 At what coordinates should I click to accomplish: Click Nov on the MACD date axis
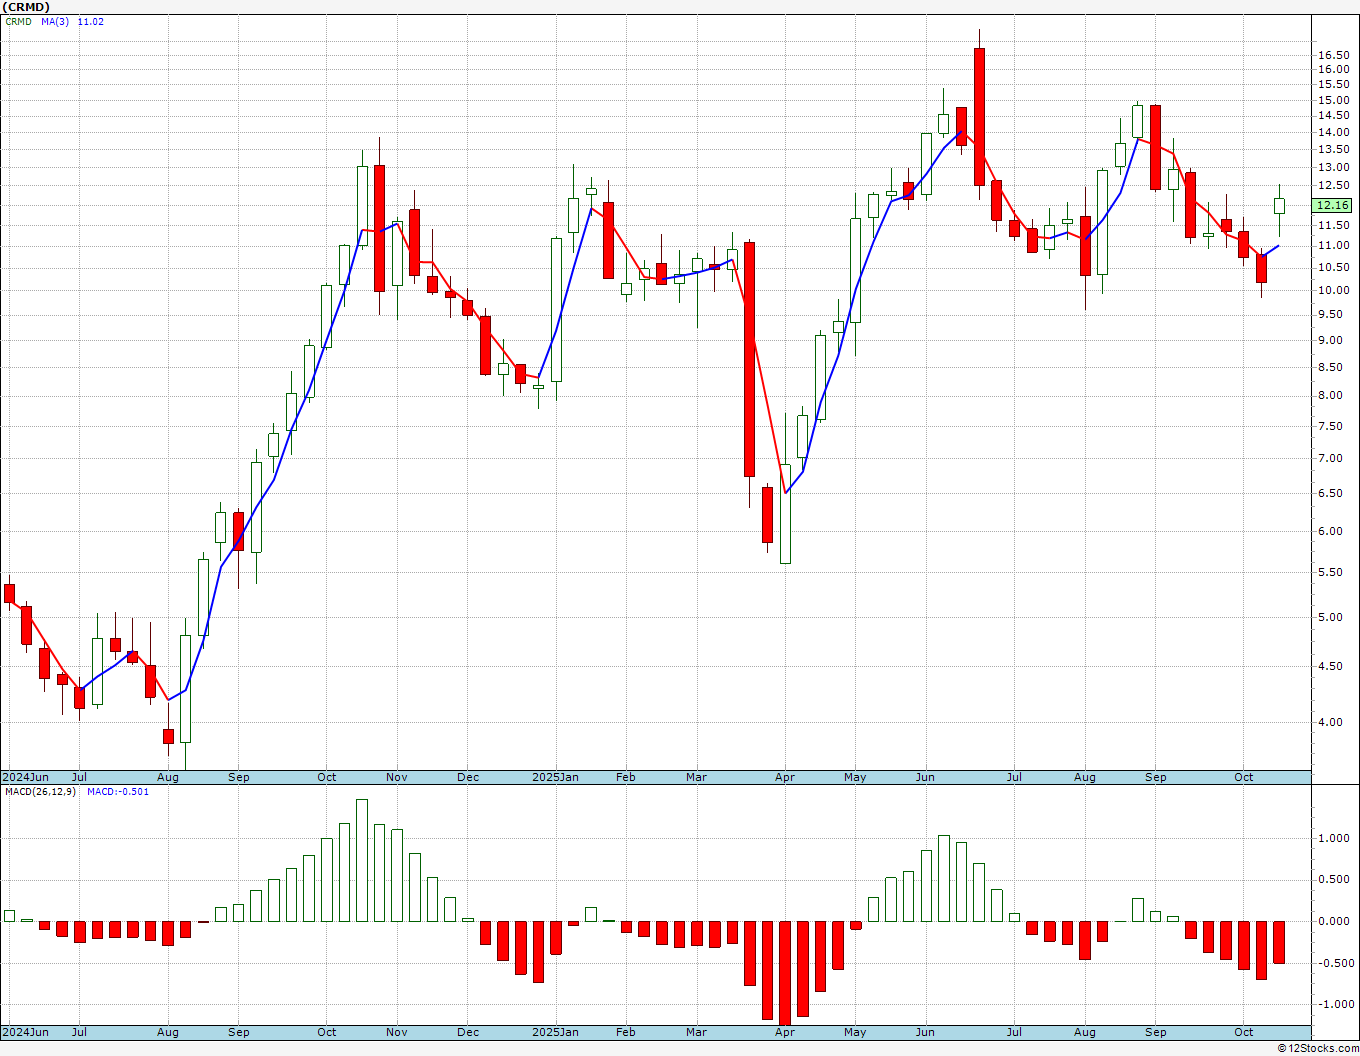[396, 1032]
